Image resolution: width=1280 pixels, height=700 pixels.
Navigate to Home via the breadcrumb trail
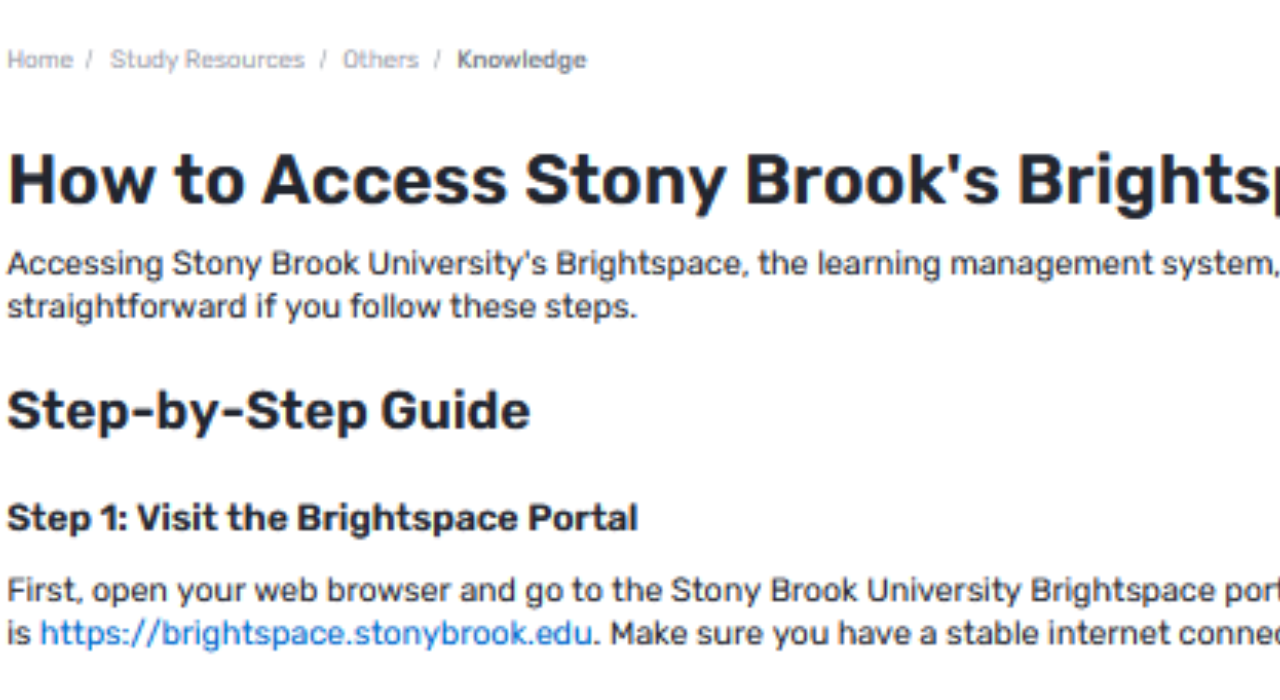click(39, 59)
